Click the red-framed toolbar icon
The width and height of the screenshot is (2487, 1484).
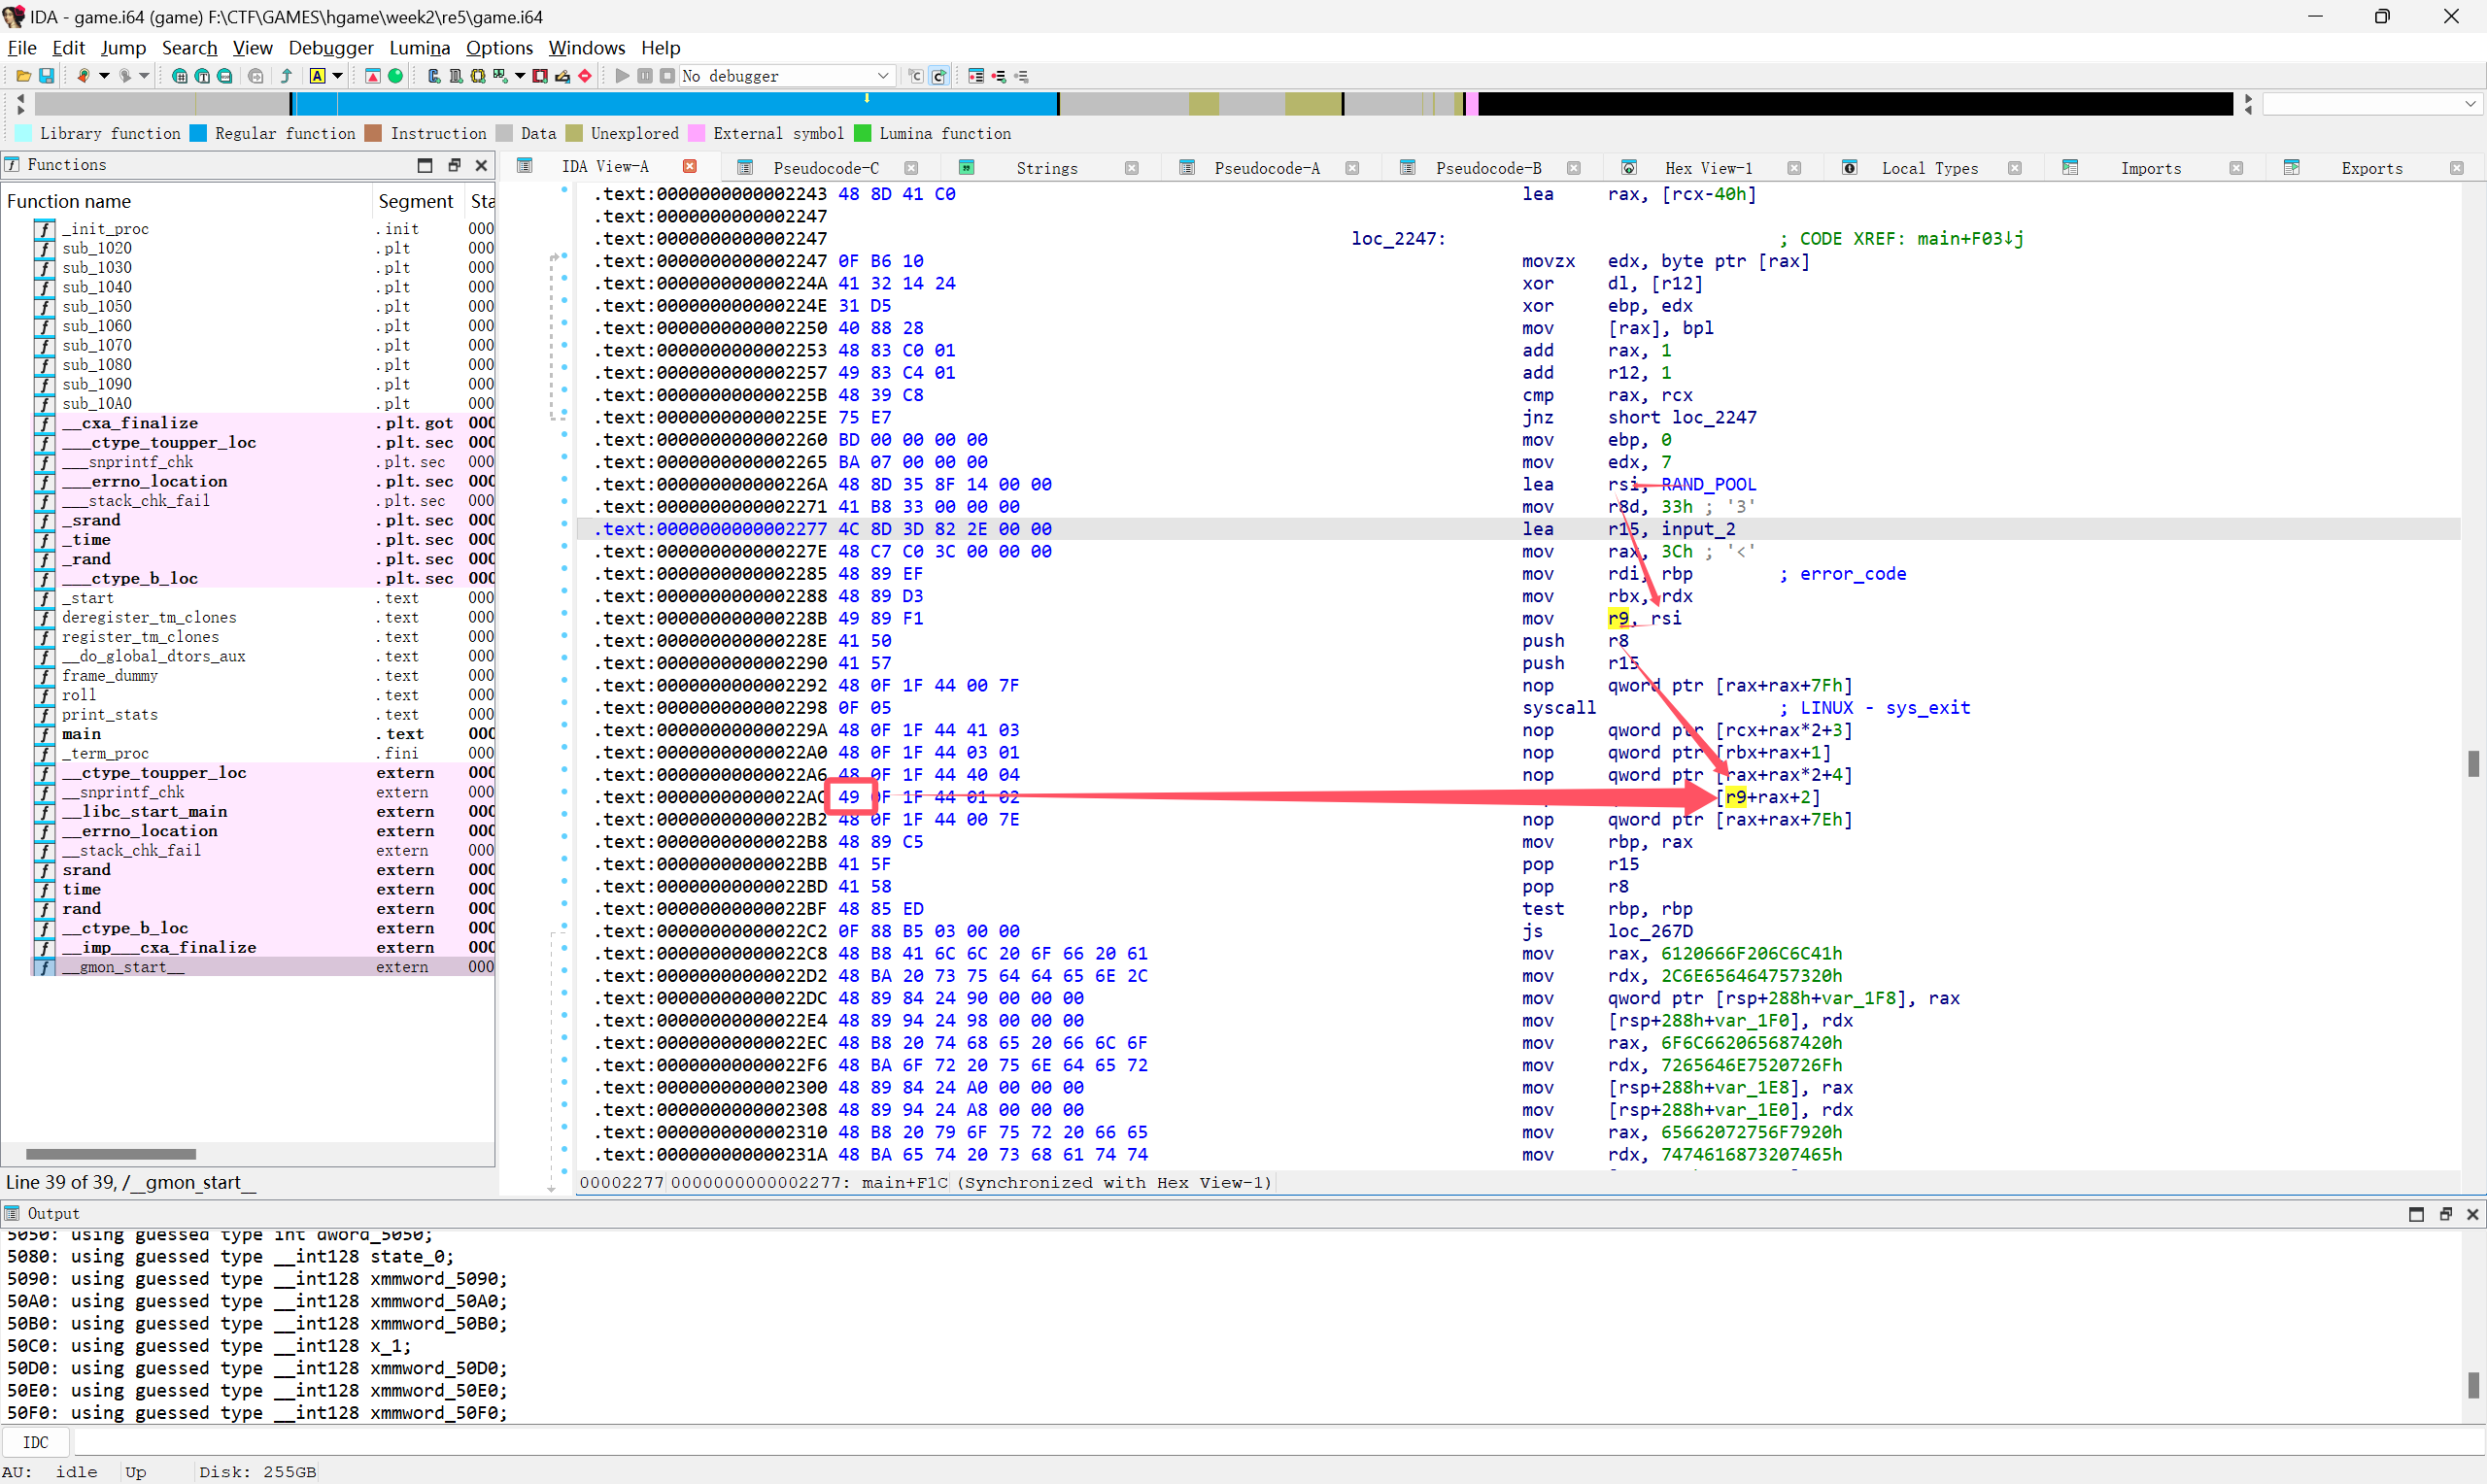(540, 76)
